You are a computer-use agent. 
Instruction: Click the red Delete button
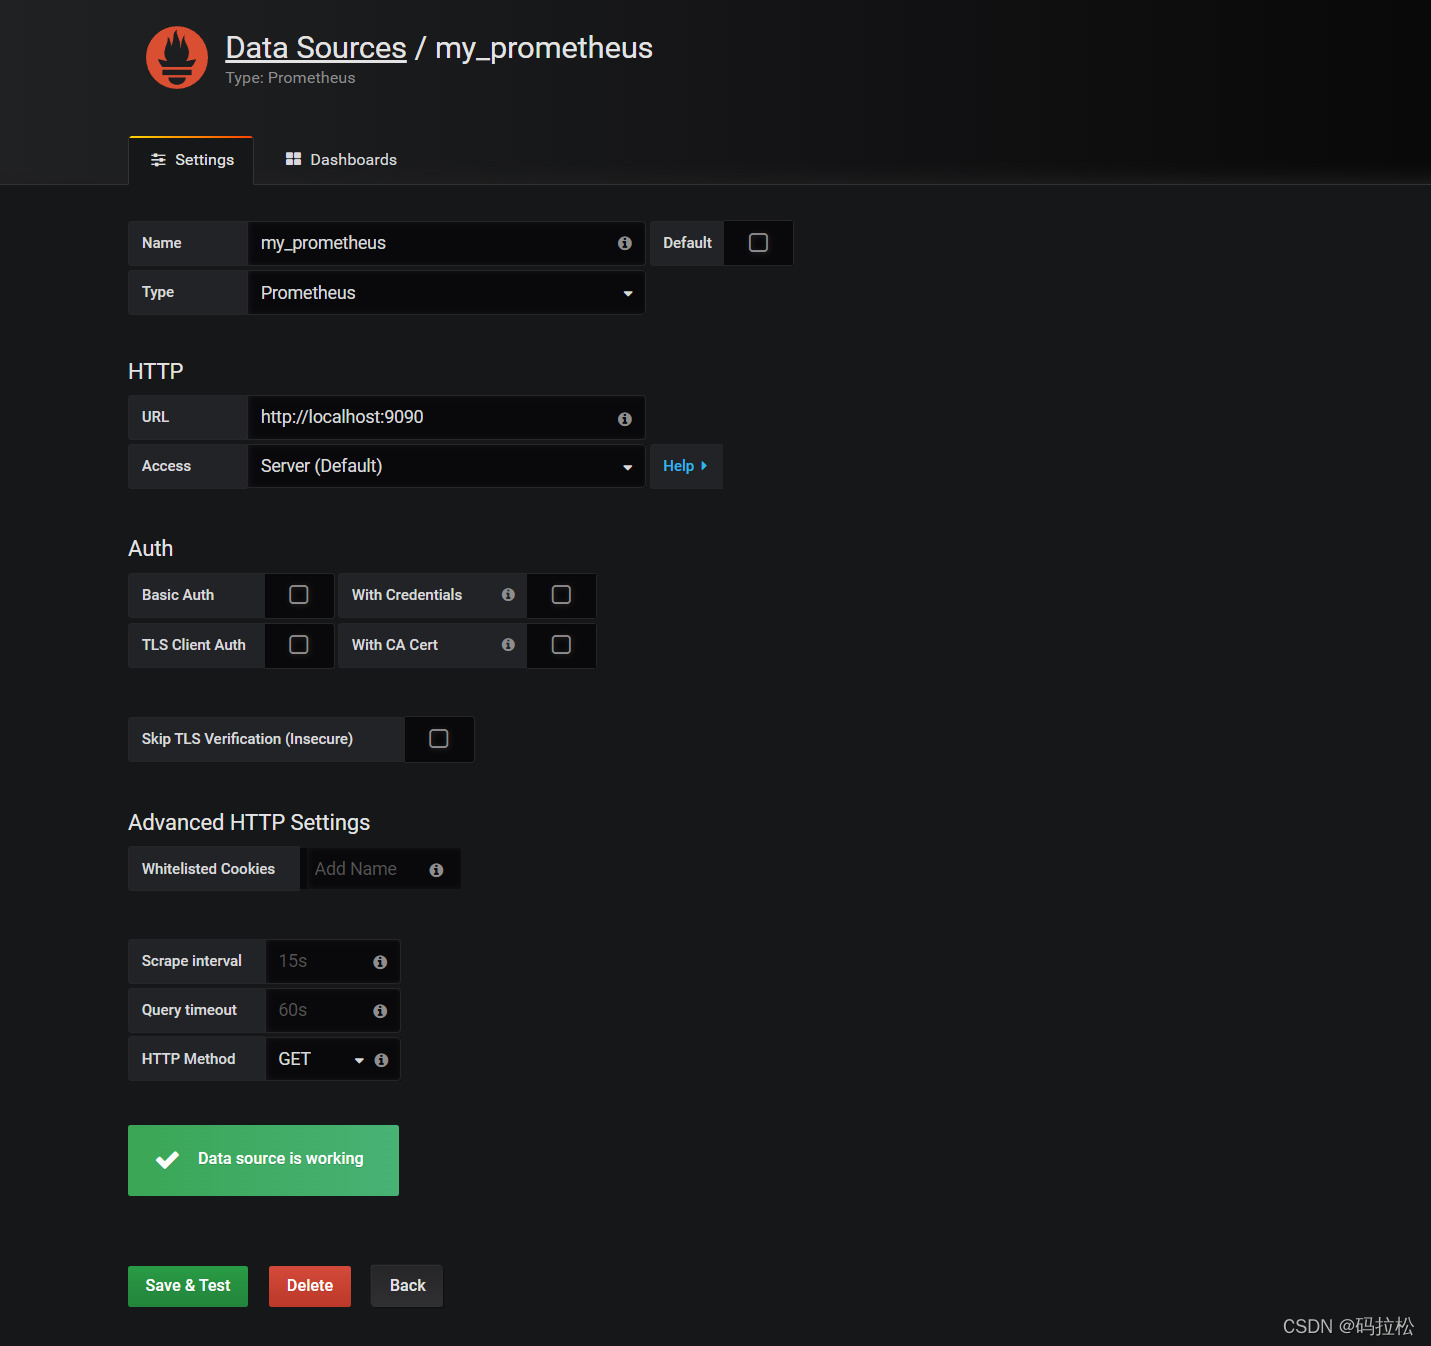(310, 1286)
